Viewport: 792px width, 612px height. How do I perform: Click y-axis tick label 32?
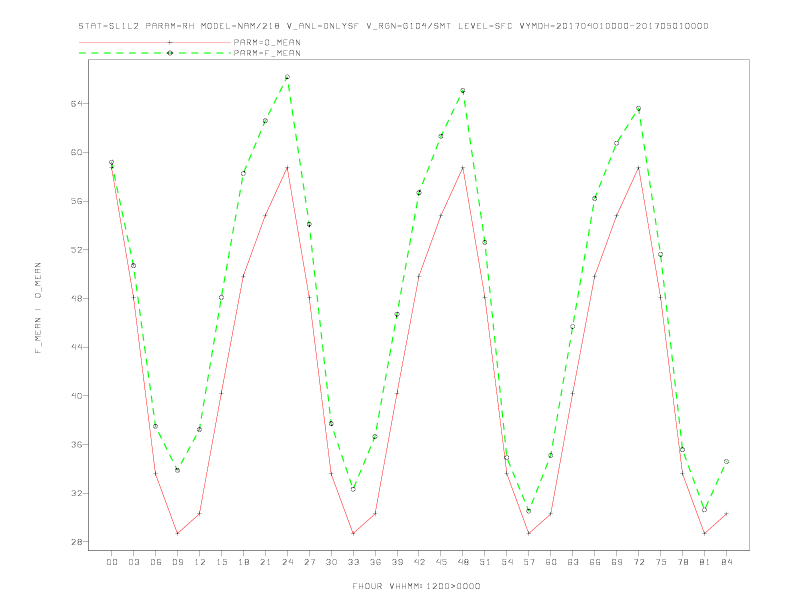tap(79, 493)
